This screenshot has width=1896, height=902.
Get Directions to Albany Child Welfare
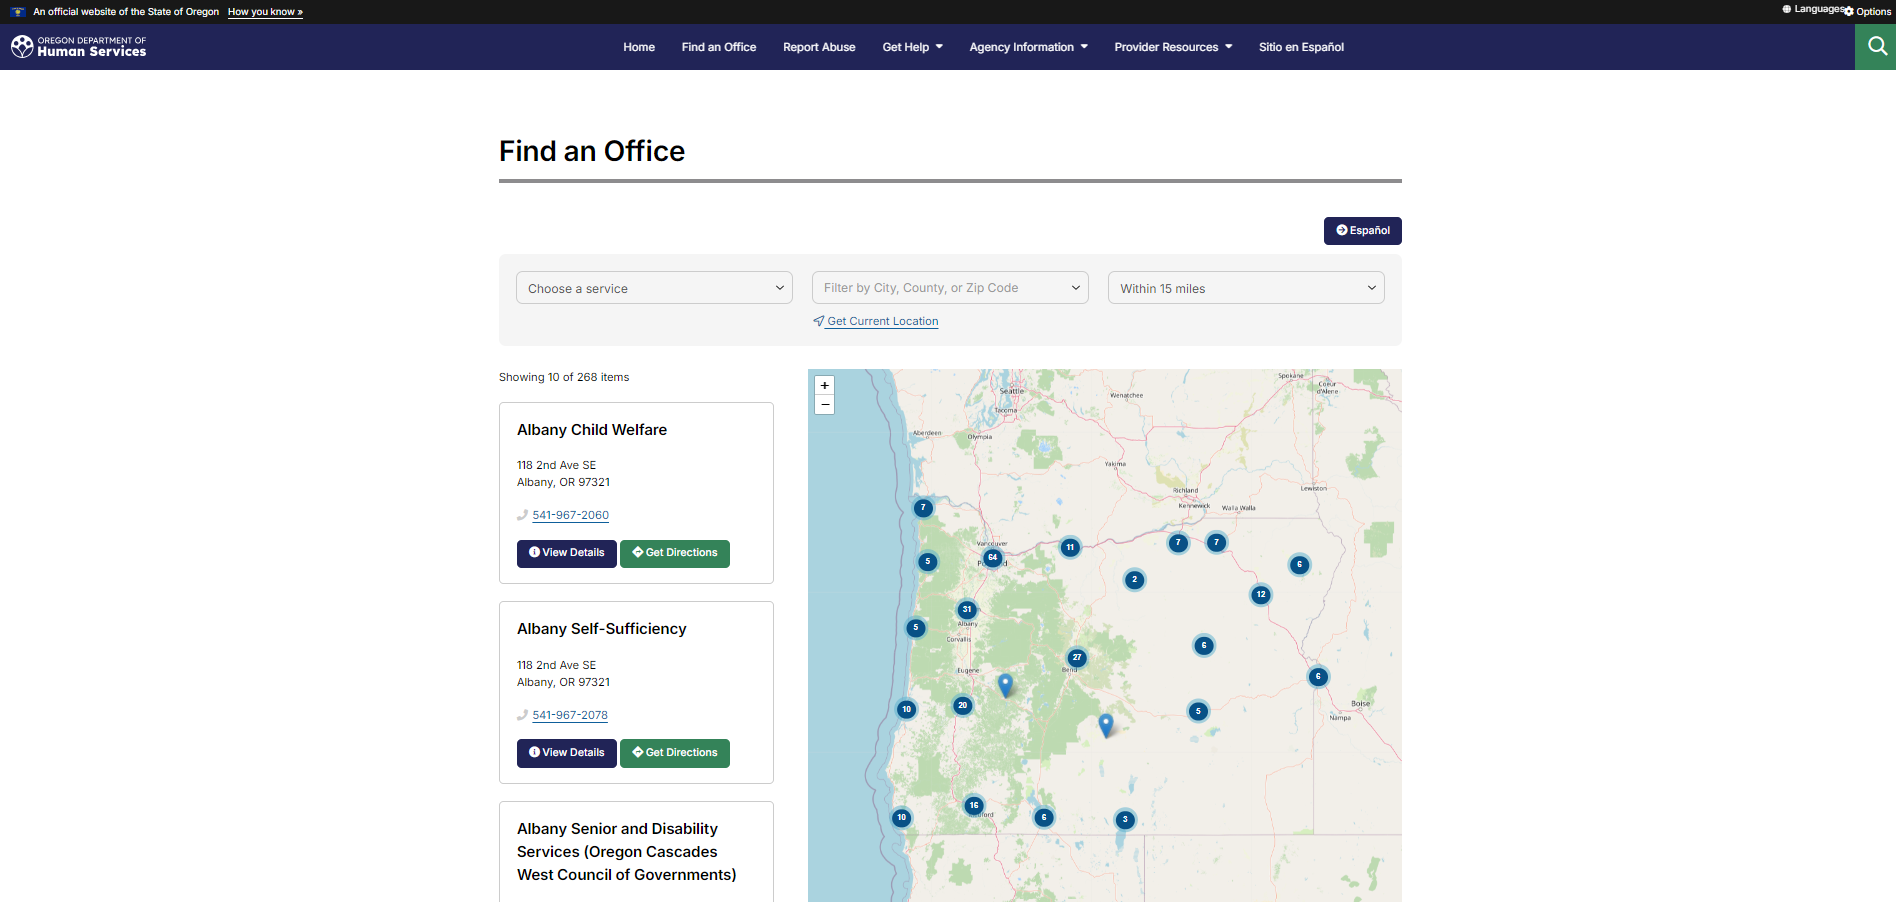point(675,553)
